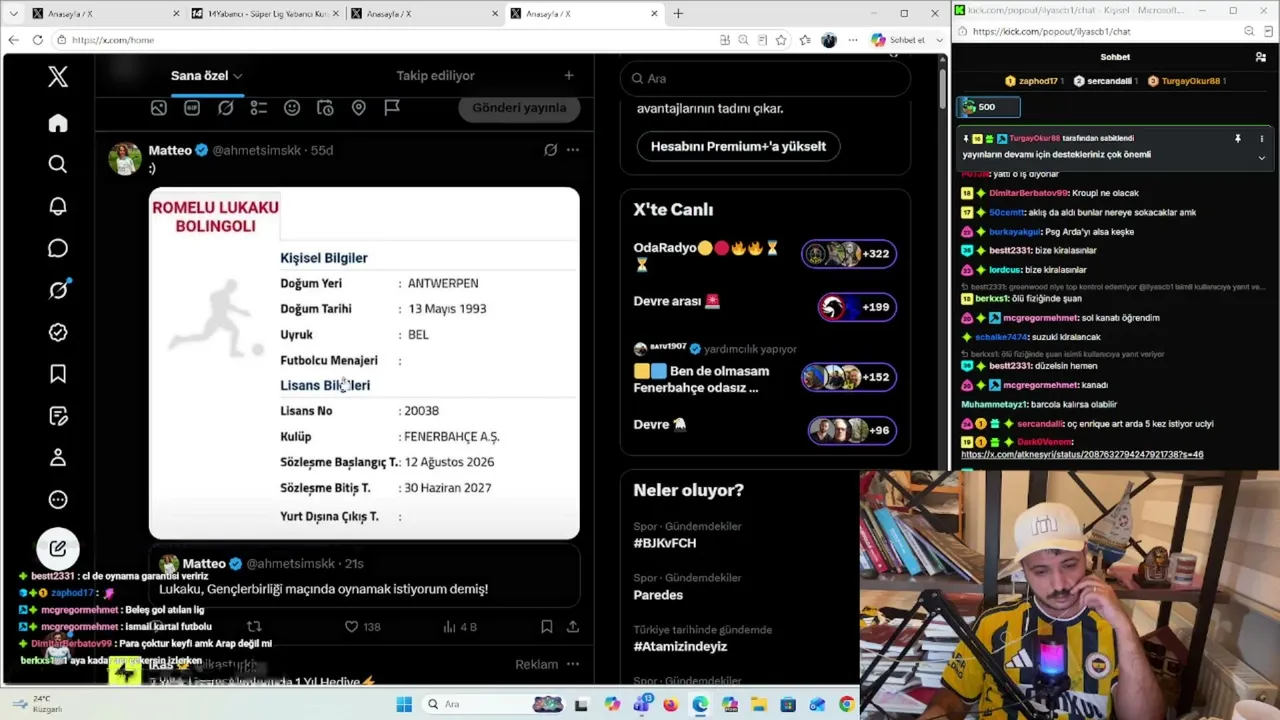Image resolution: width=1280 pixels, height=720 pixels.
Task: Open Matteo's profile avatar on the post
Action: [125, 159]
